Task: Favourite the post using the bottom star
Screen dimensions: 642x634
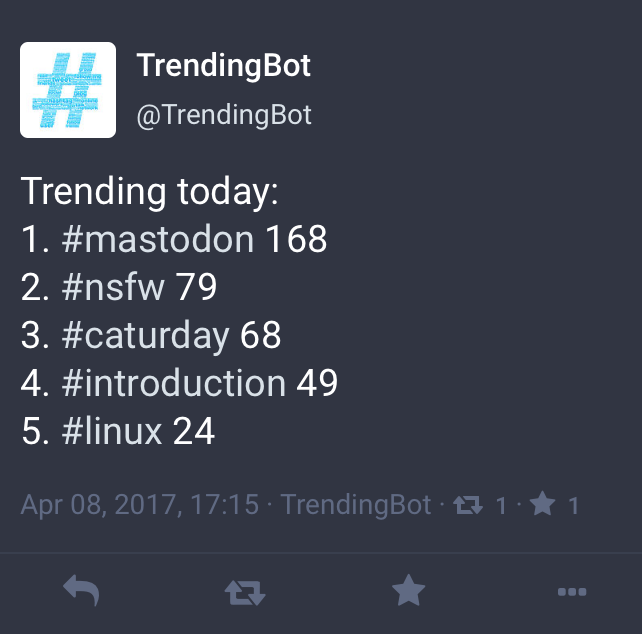Action: [x=408, y=593]
